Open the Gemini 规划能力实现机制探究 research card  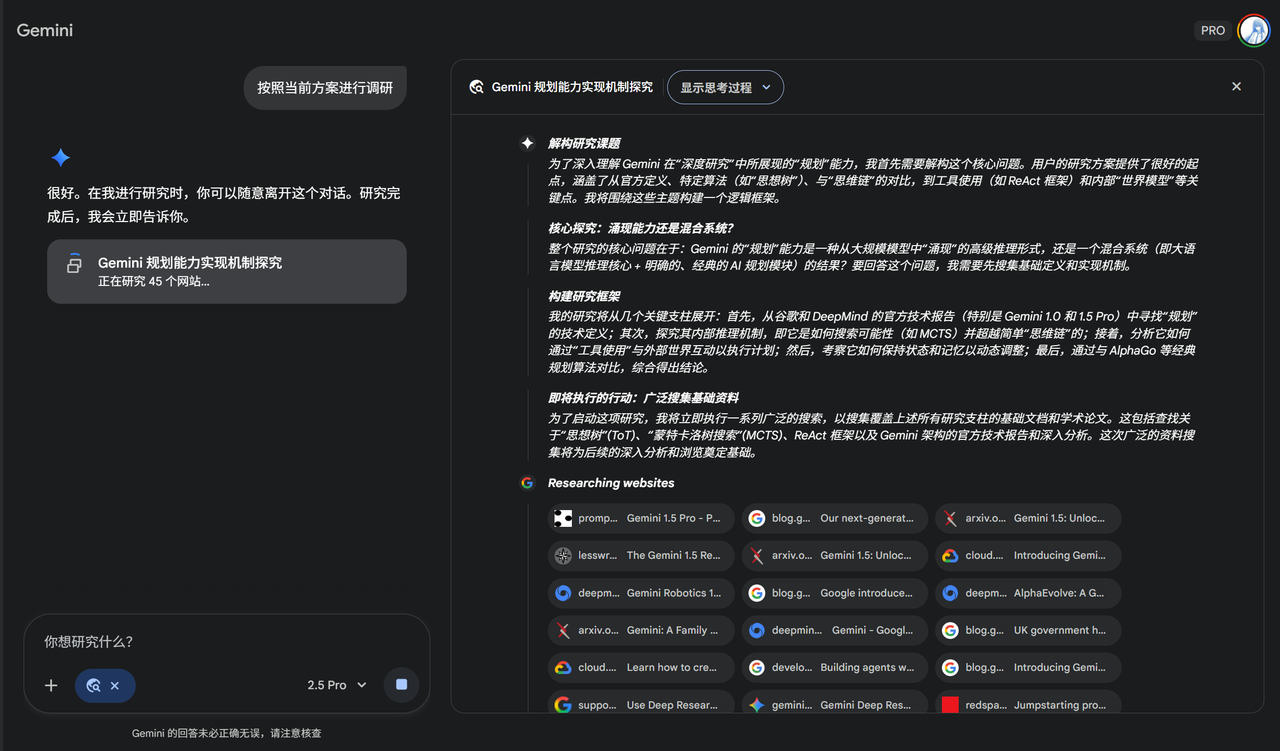pyautogui.click(x=227, y=271)
